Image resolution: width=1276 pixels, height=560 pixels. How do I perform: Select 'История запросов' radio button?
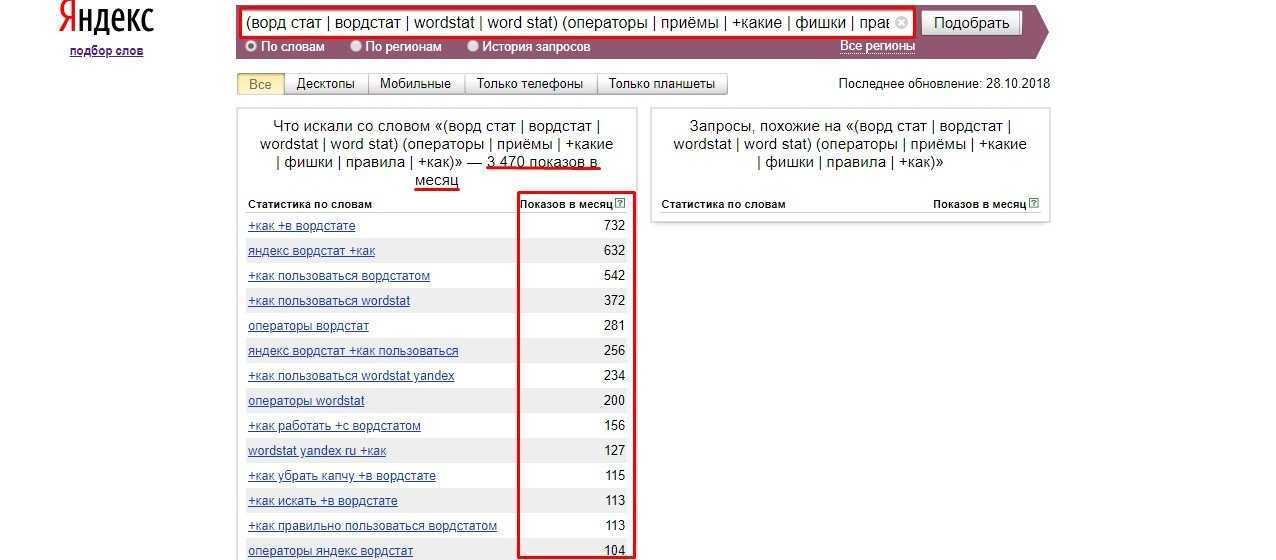coord(473,46)
